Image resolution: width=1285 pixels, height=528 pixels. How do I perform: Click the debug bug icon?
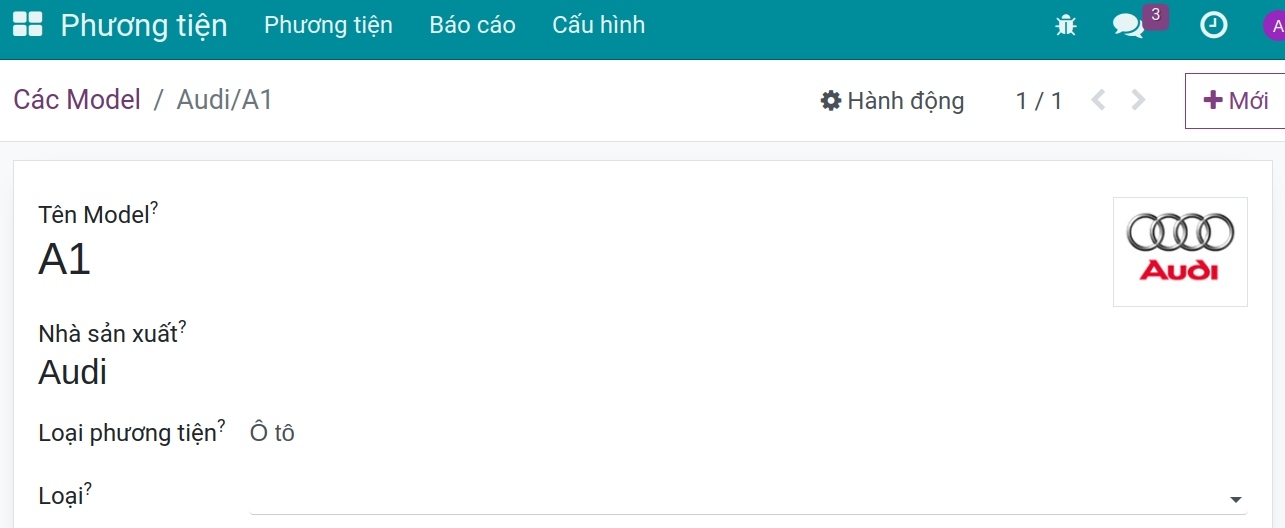coord(1066,26)
